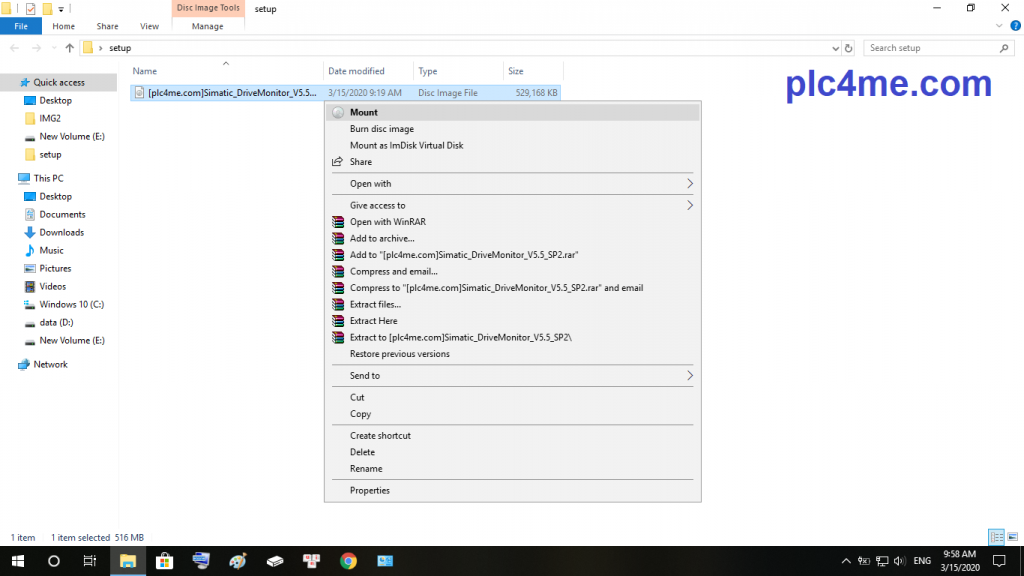Viewport: 1024px width, 576px height.
Task: Click the Search setup input field
Action: tap(930, 48)
